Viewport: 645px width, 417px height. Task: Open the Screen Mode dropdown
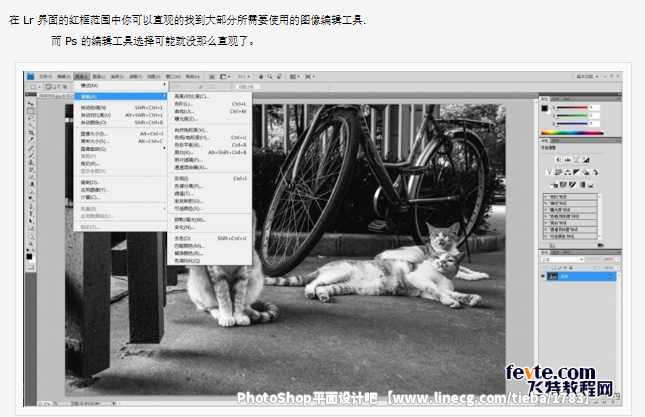click(x=309, y=76)
